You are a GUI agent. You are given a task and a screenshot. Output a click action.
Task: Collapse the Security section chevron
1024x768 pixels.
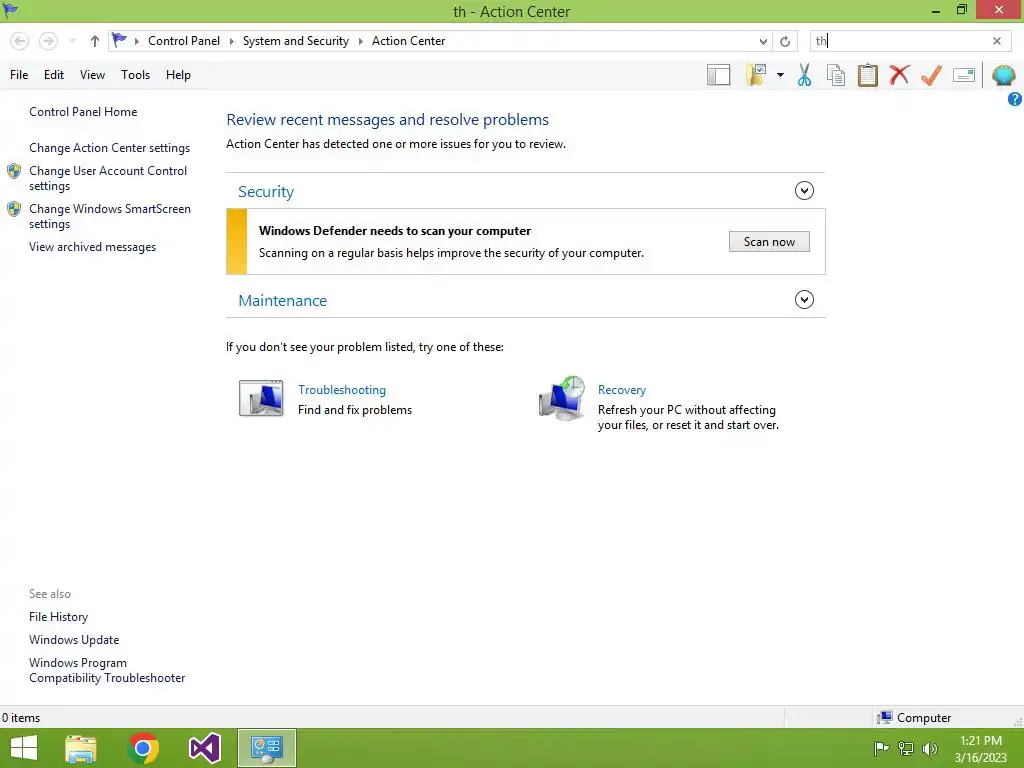[804, 191]
